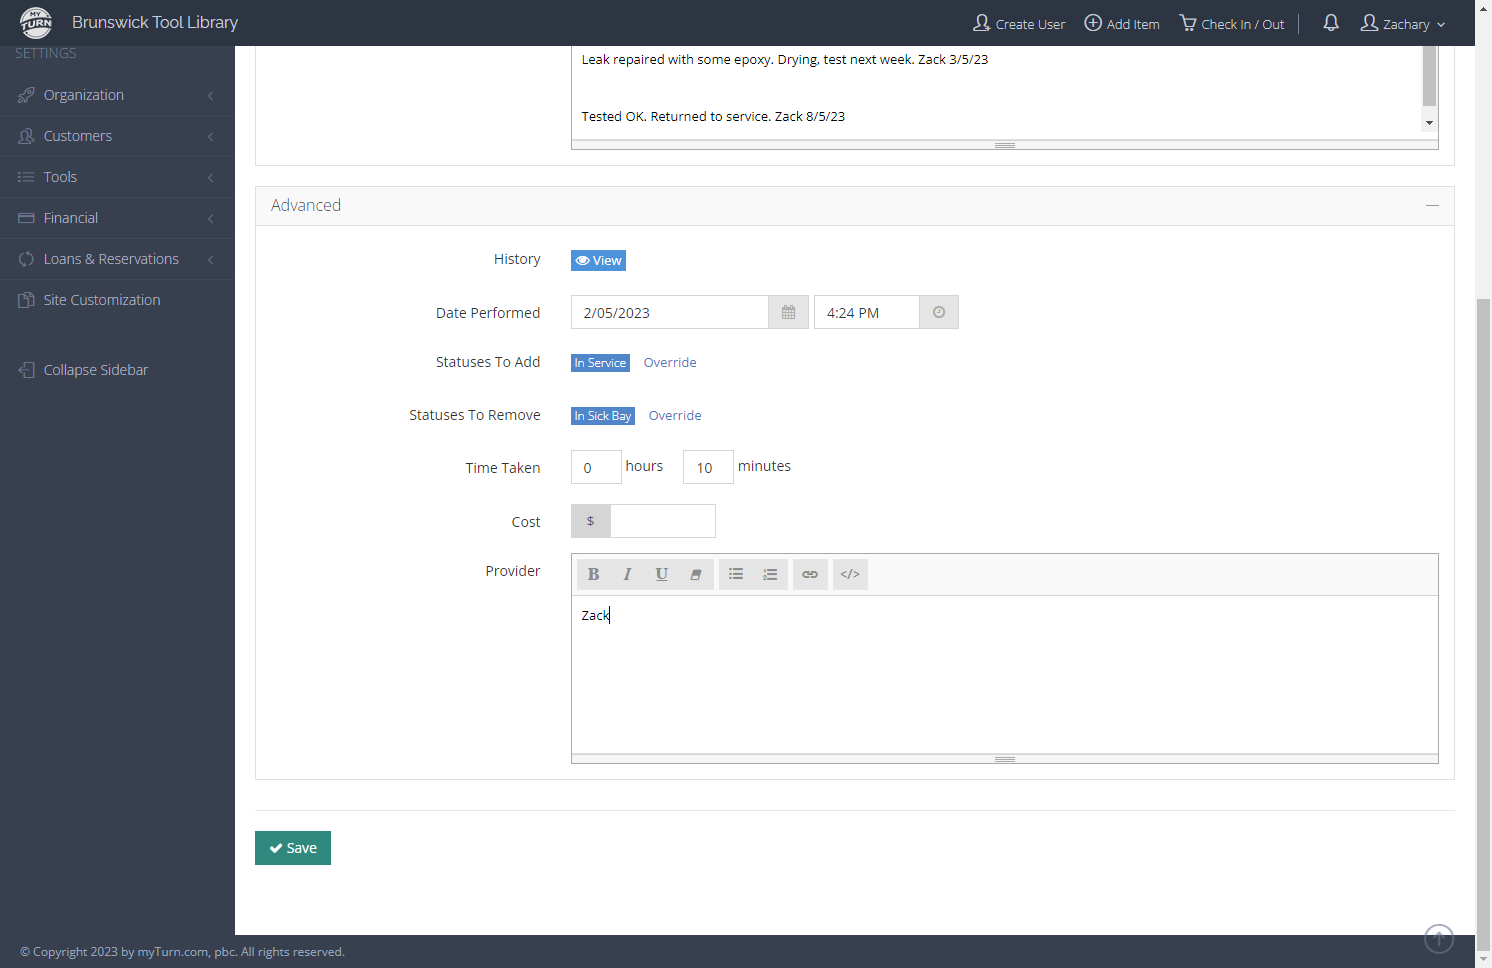Viewport: 1492px width, 968px height.
Task: Override the Statuses To Add
Action: (x=670, y=363)
